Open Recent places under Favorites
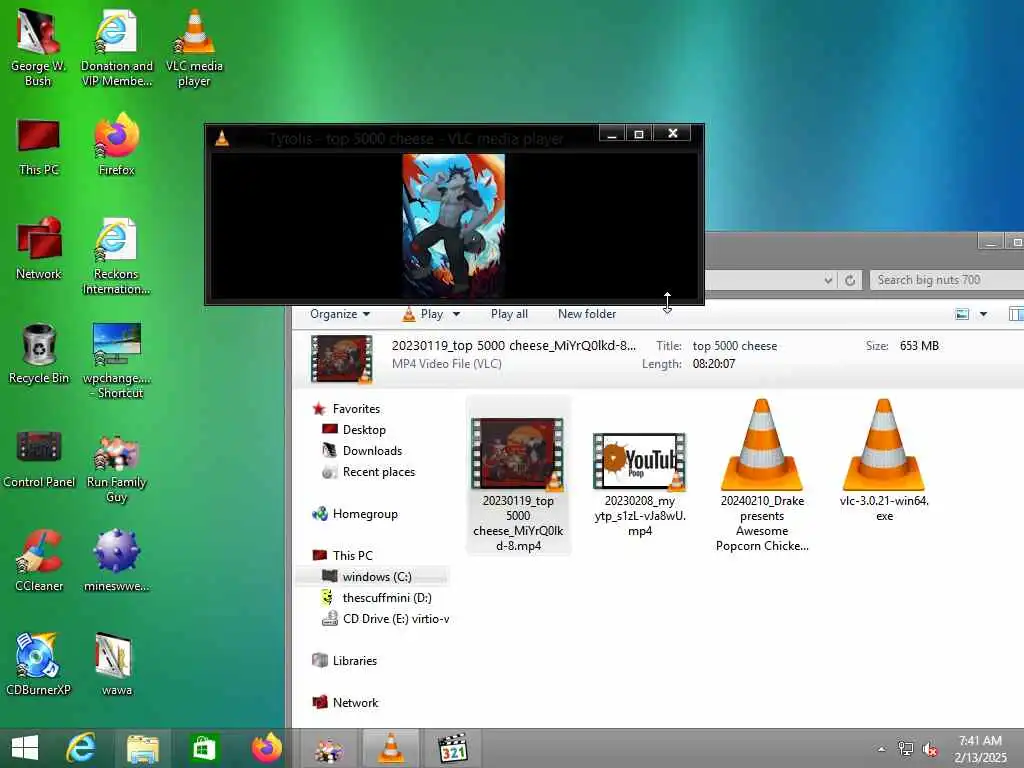The image size is (1024, 768). (379, 472)
